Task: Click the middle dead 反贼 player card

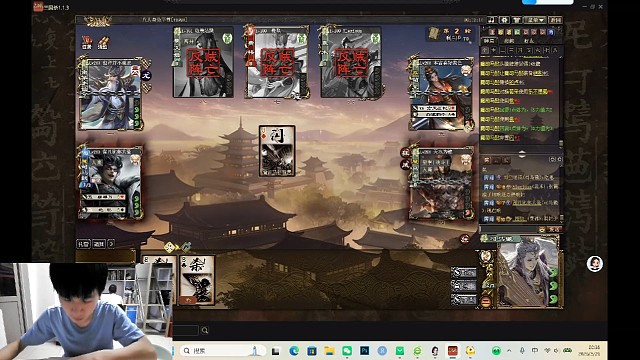Action: pos(277,62)
